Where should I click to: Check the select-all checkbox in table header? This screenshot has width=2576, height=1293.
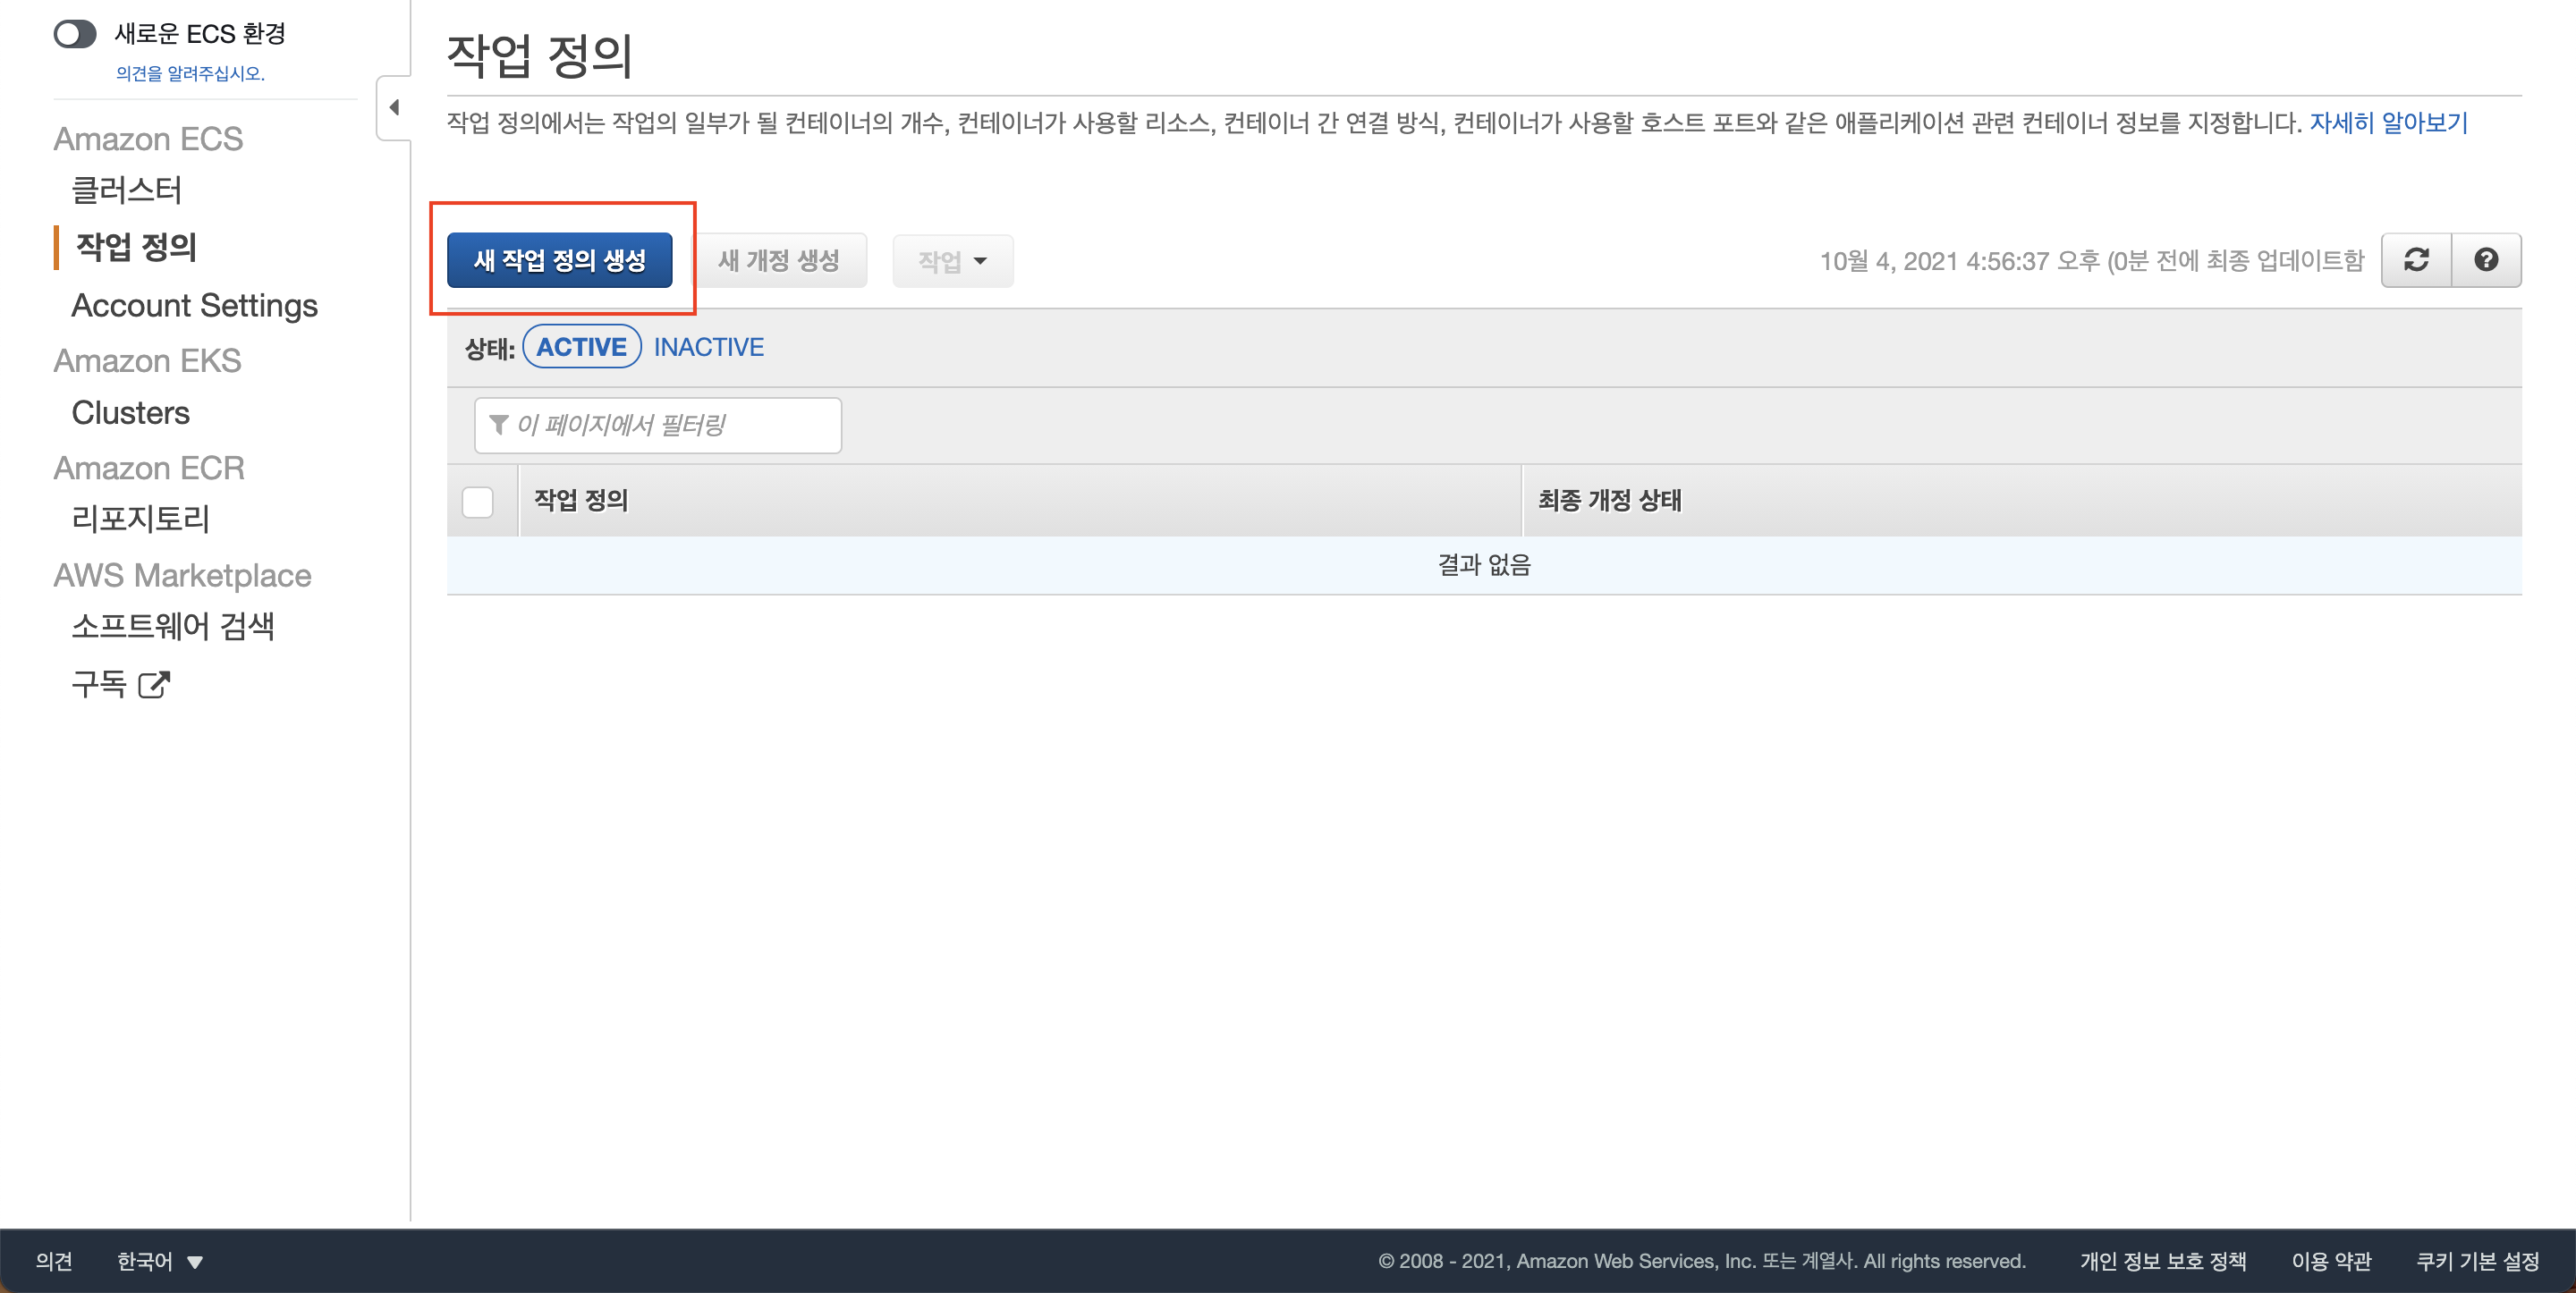click(x=478, y=501)
